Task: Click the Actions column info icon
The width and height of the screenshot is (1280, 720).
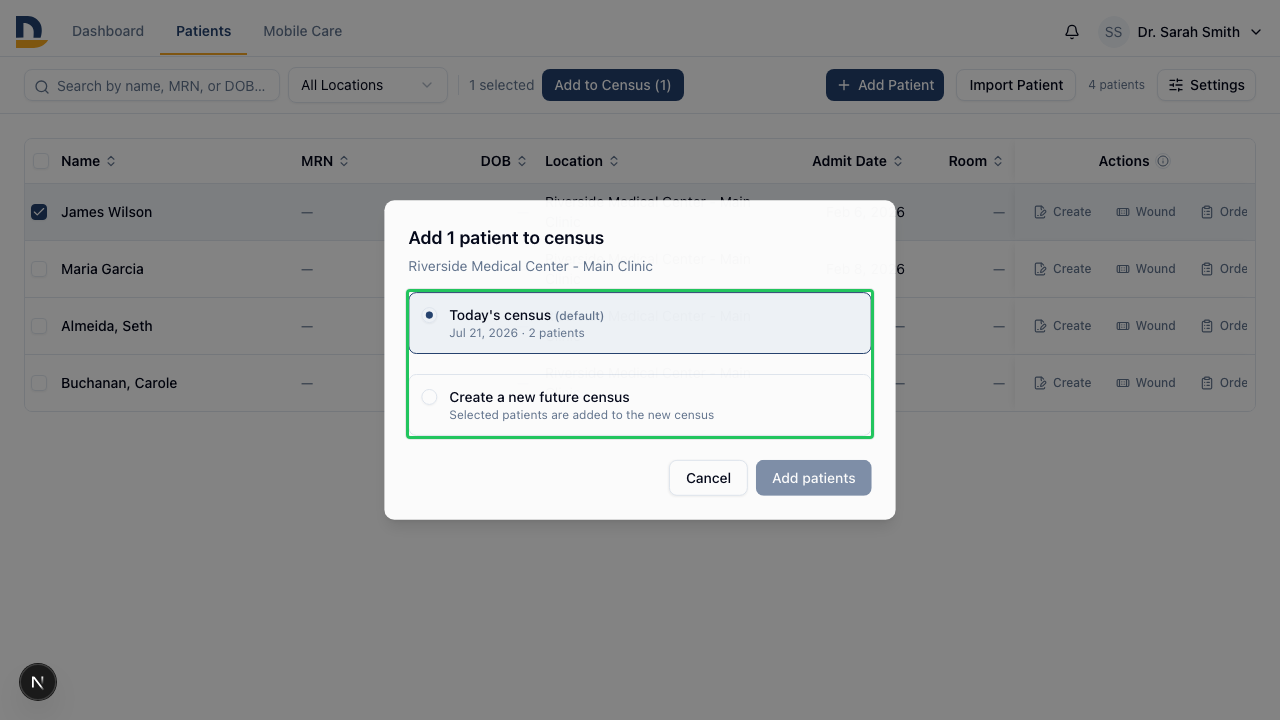Action: pyautogui.click(x=1163, y=161)
